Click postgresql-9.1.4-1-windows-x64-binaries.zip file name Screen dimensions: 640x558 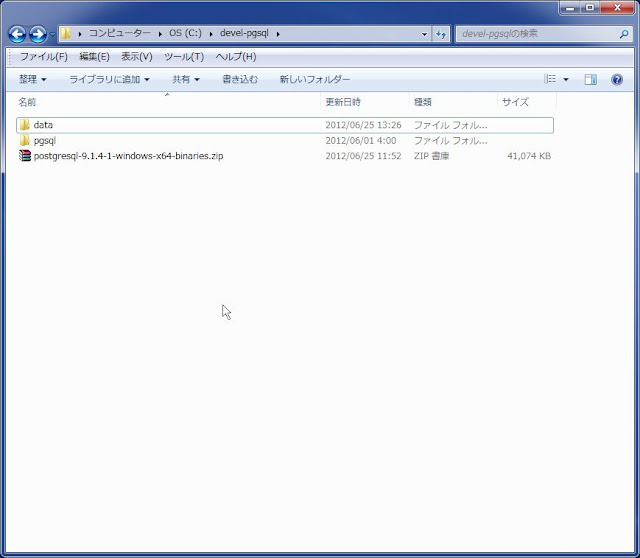[128, 156]
